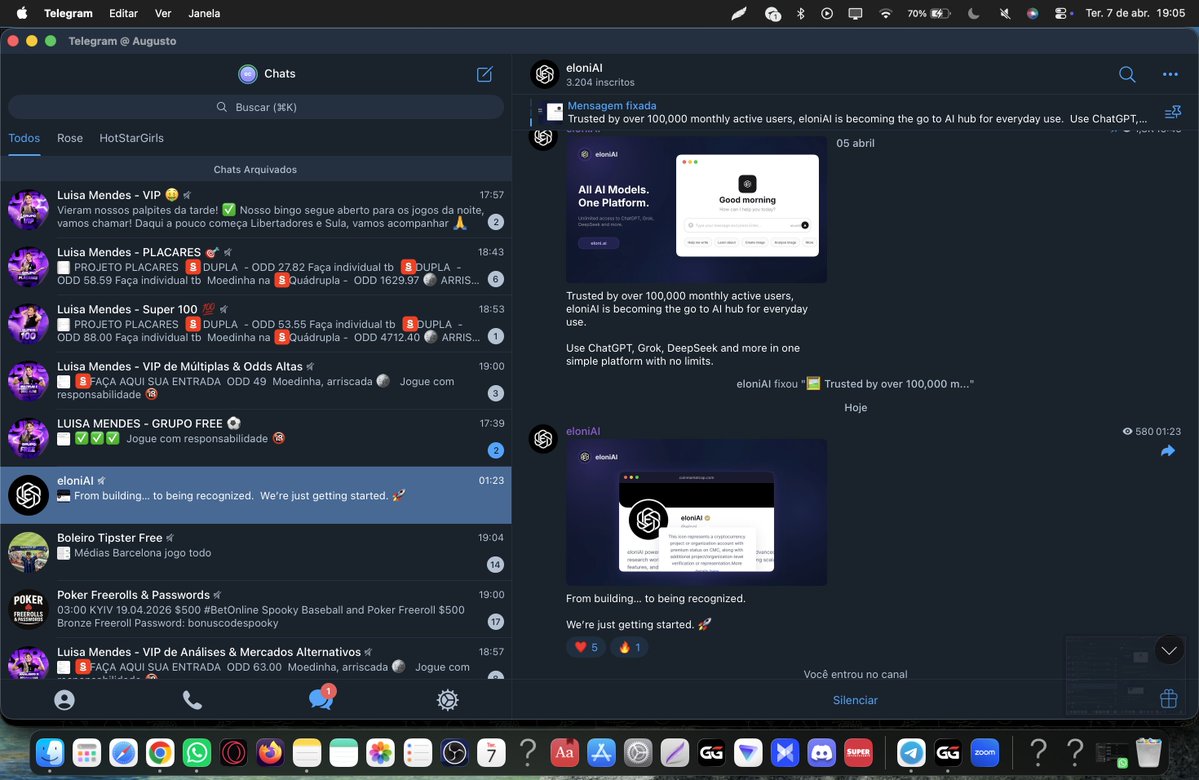
Task: Open Luisa Mendes VIP de Múltiplas & Odds Altas
Action: pos(255,381)
